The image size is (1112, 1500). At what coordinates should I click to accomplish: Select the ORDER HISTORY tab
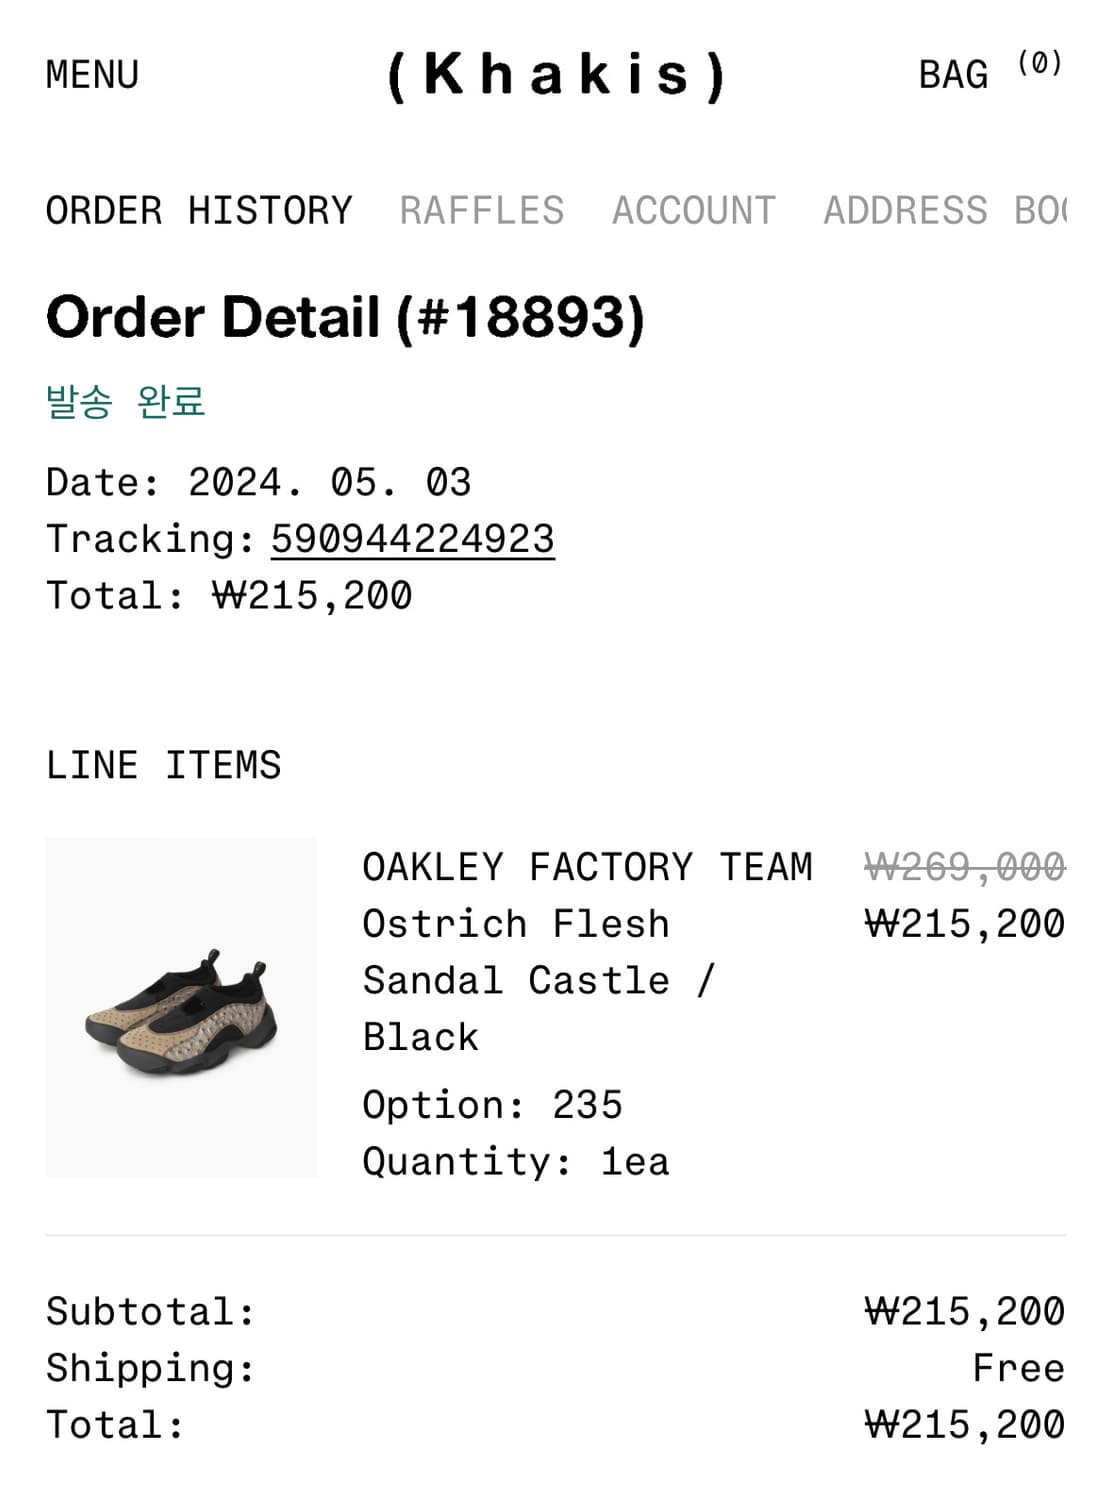pos(198,210)
